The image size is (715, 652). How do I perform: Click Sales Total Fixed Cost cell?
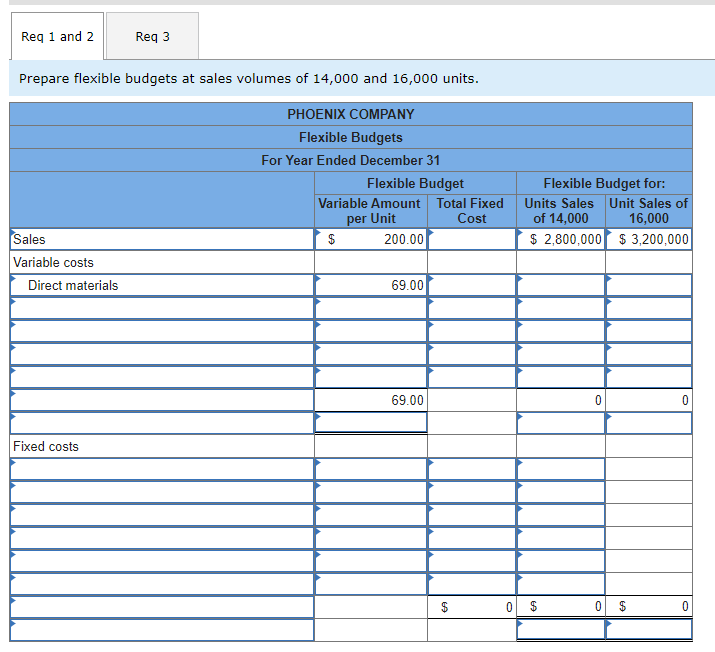click(x=471, y=239)
